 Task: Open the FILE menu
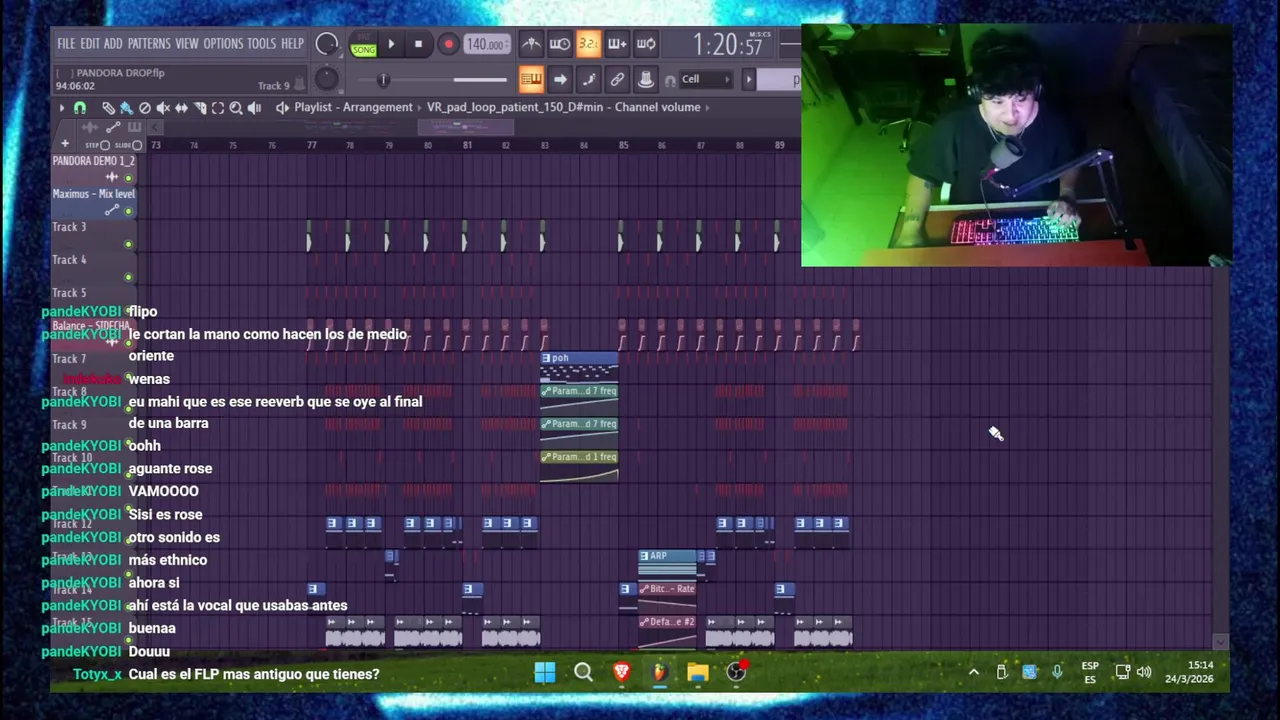(66, 44)
